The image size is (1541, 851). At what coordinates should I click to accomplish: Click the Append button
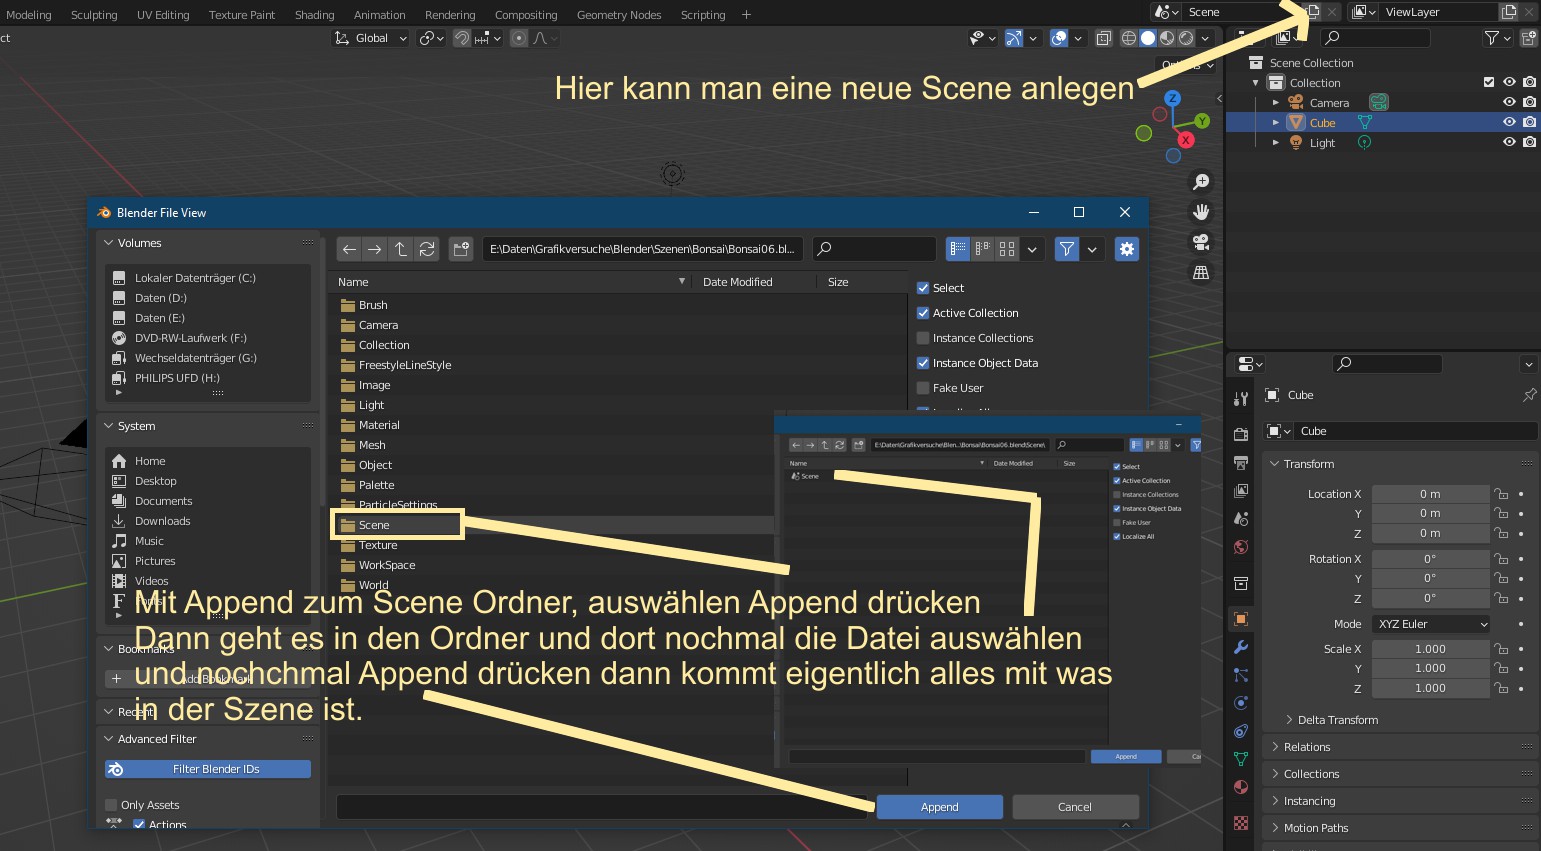click(939, 807)
